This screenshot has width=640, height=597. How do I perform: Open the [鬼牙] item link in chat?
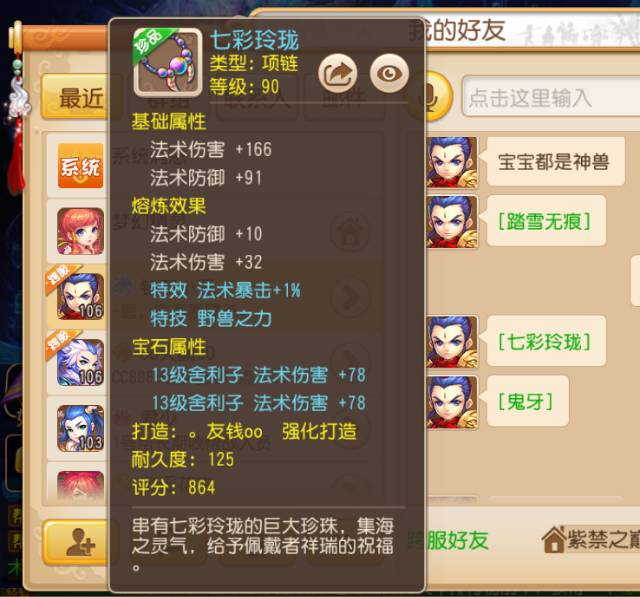click(x=526, y=402)
